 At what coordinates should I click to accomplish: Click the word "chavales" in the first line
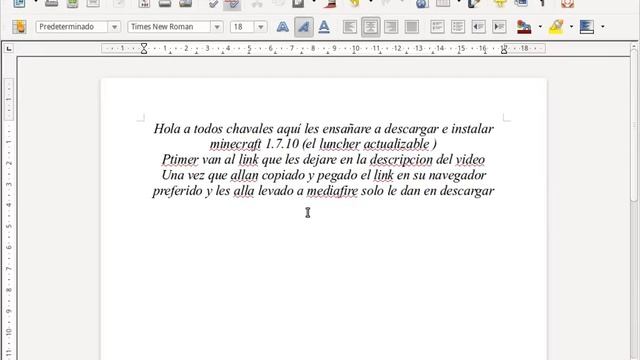click(x=249, y=129)
